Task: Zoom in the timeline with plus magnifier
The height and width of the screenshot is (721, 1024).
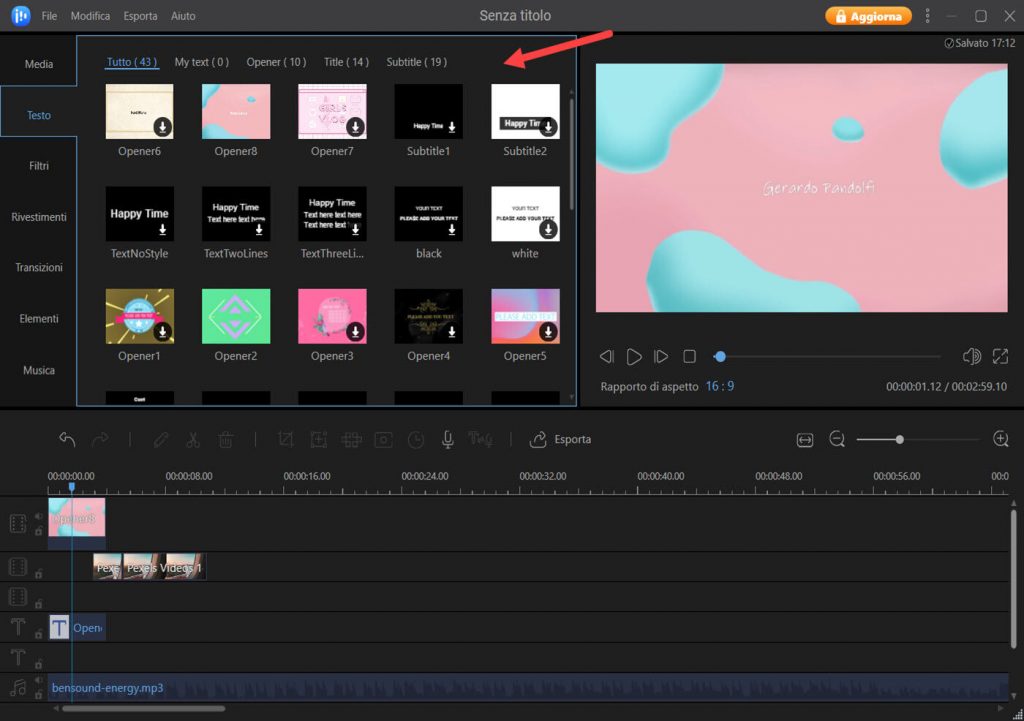Action: (1000, 439)
